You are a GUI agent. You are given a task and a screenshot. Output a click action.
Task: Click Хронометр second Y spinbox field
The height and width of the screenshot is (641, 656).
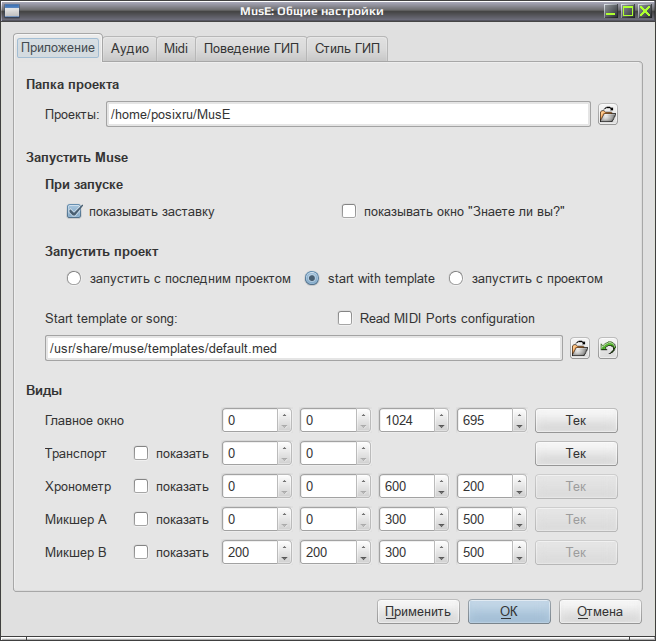click(328, 486)
